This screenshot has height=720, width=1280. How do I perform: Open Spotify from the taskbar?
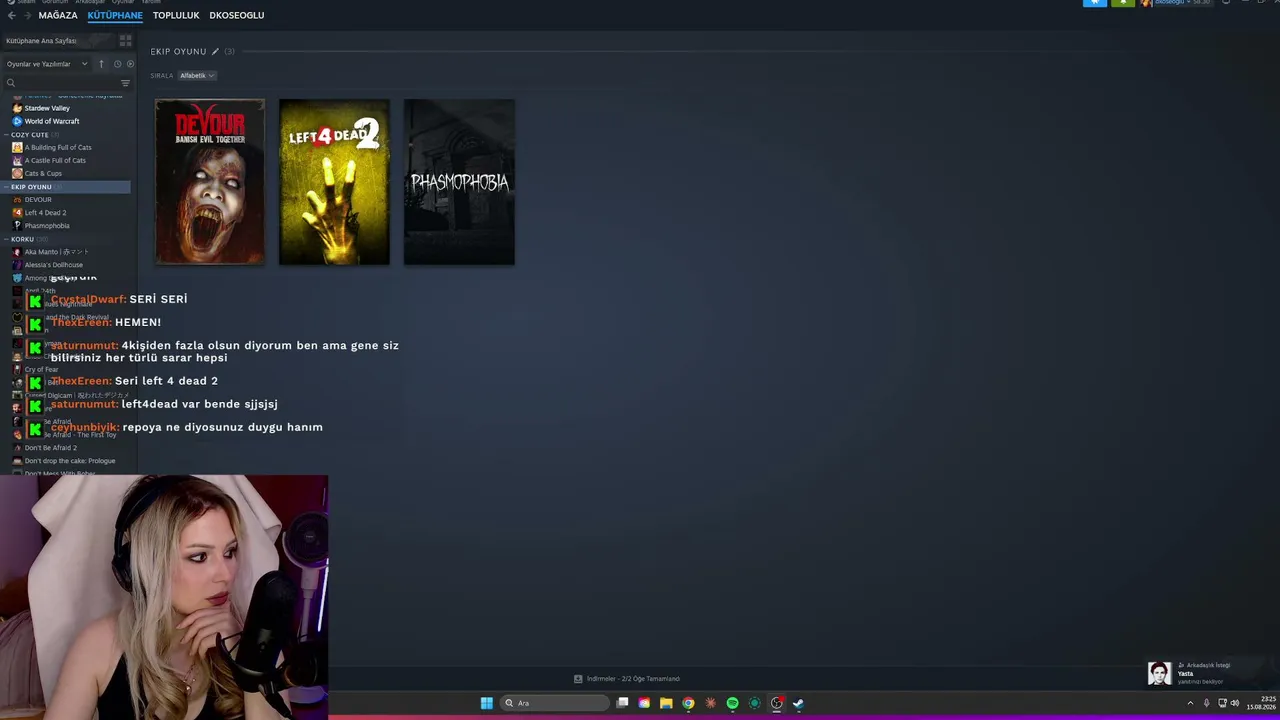point(732,703)
